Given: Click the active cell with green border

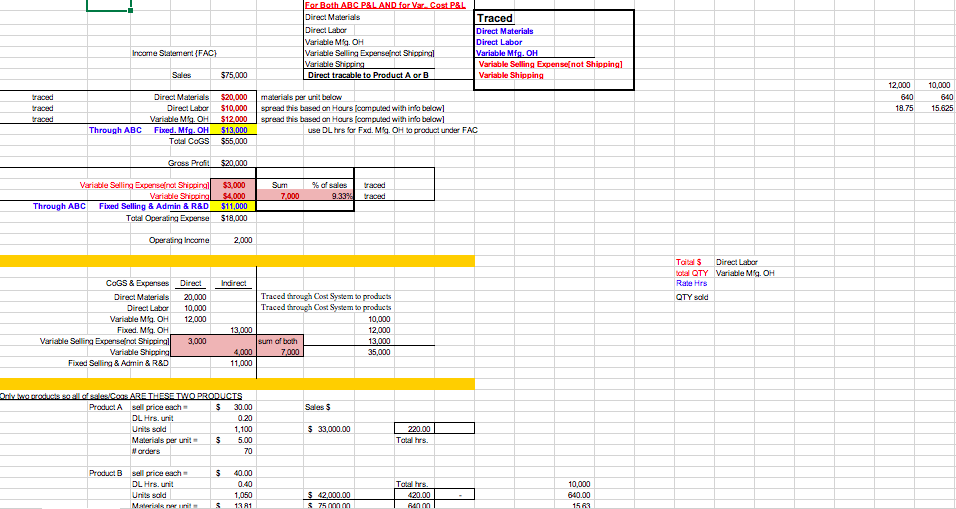Looking at the screenshot, I should (x=109, y=5).
